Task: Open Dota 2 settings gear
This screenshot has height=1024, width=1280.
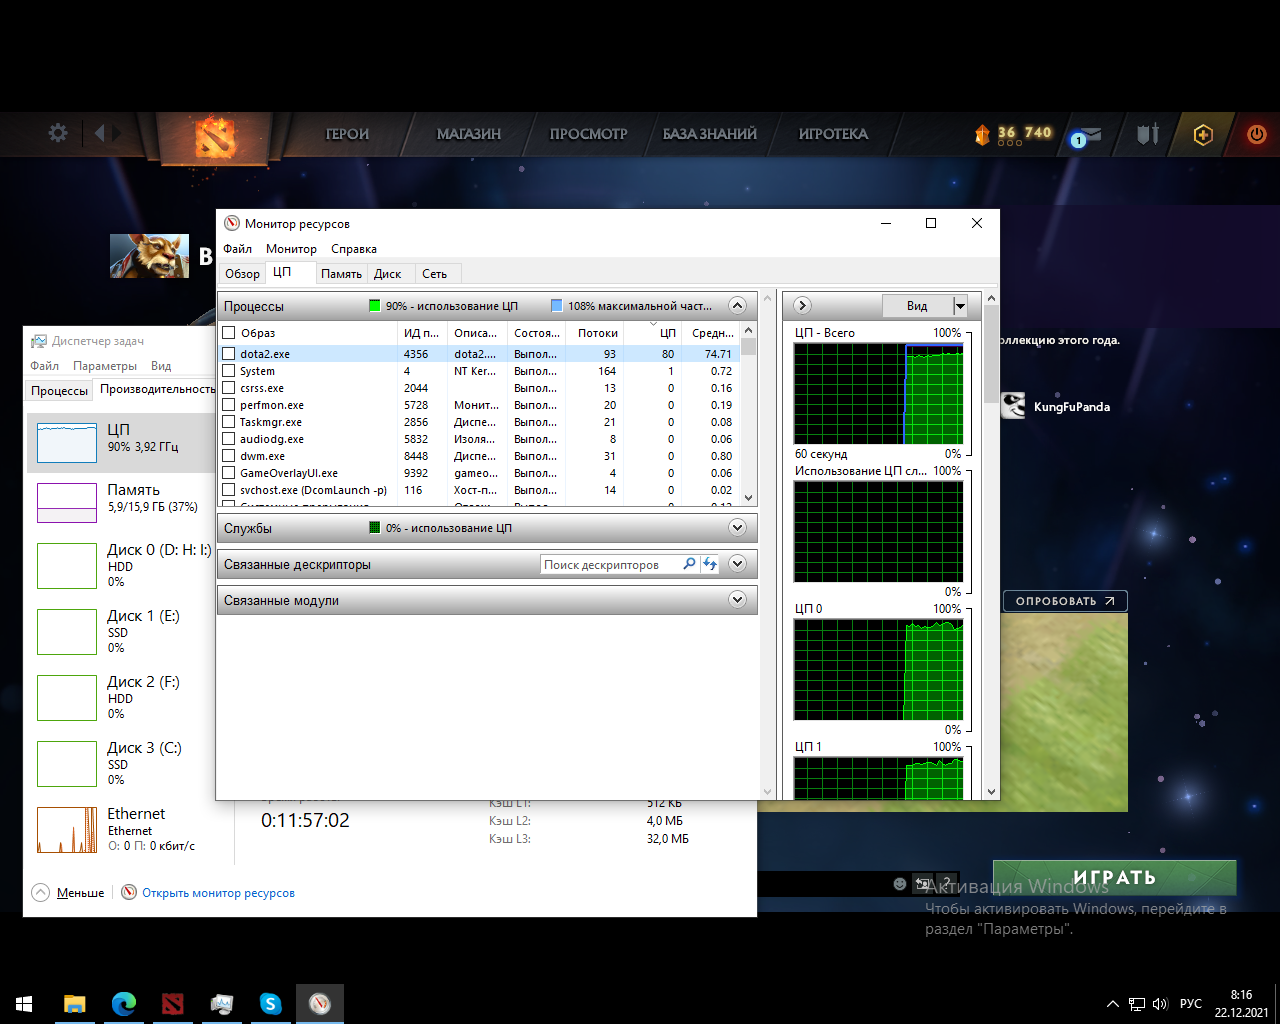Action: pos(58,133)
